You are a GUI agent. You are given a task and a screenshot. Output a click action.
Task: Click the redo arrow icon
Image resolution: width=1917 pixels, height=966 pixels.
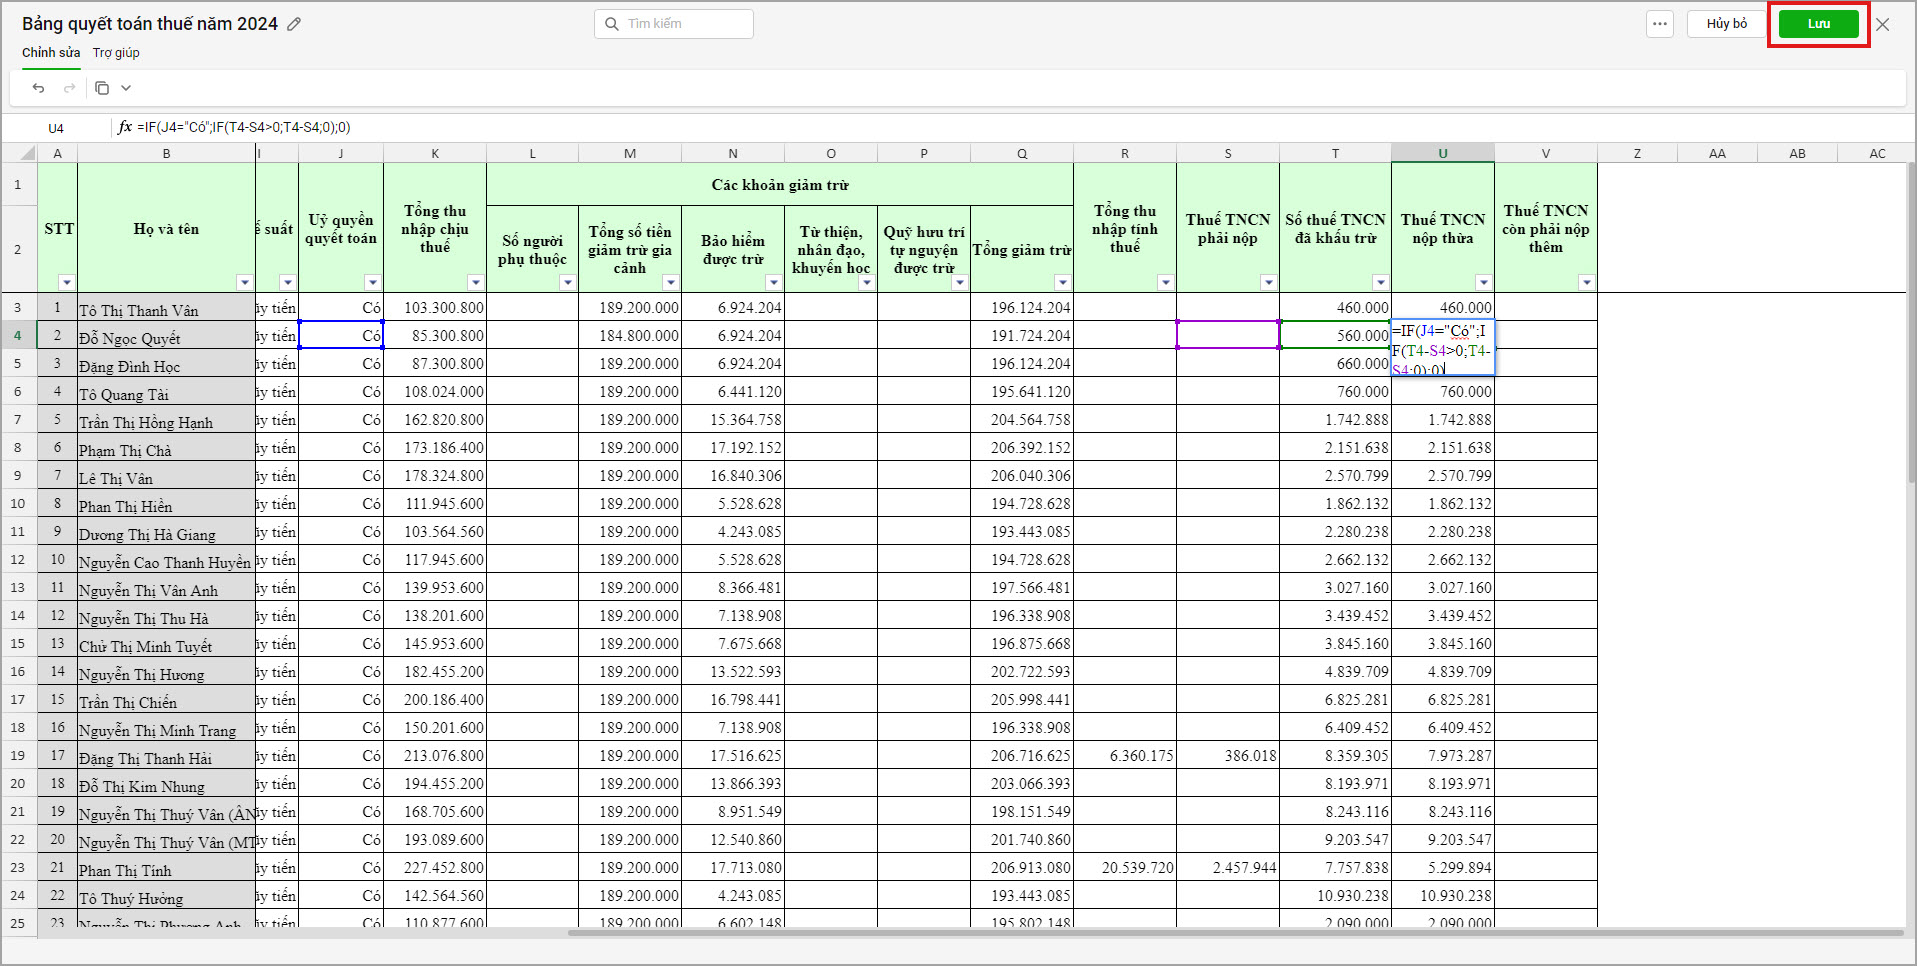click(x=69, y=88)
